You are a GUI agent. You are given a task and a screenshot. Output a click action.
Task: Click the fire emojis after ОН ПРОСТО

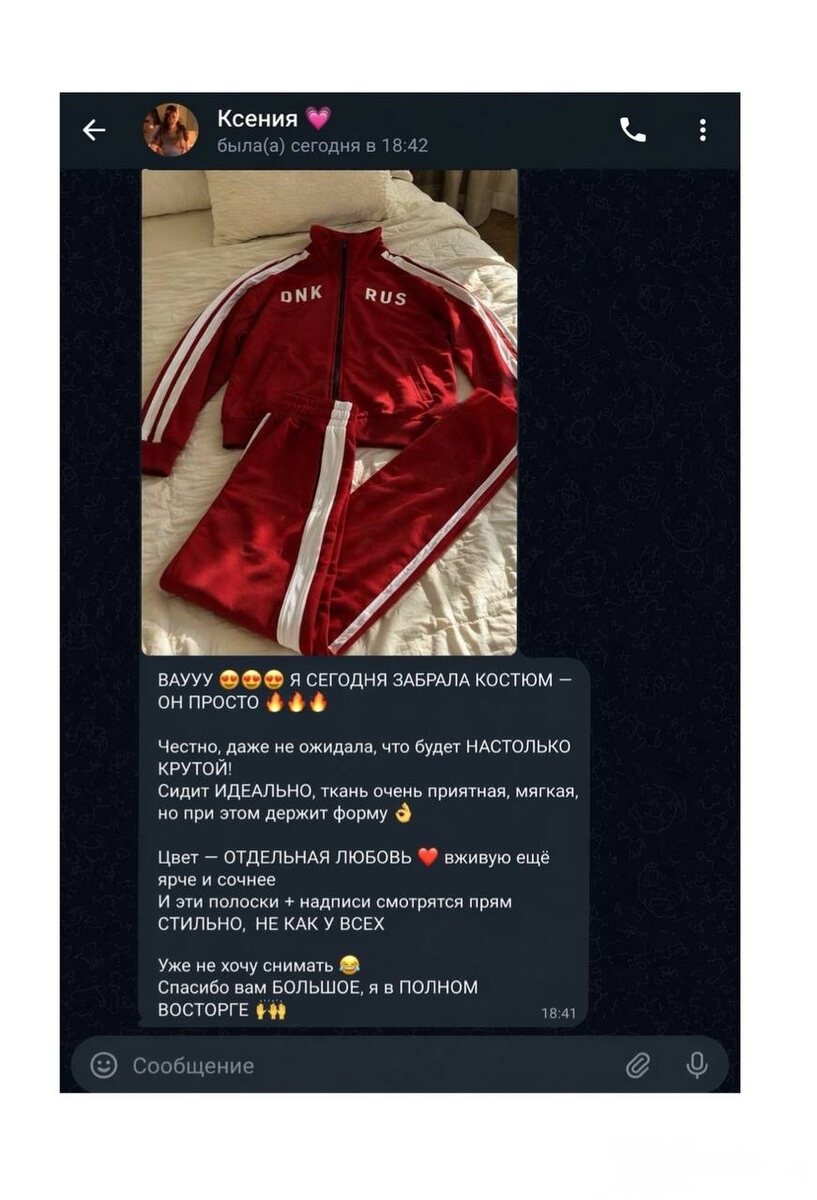(x=297, y=702)
